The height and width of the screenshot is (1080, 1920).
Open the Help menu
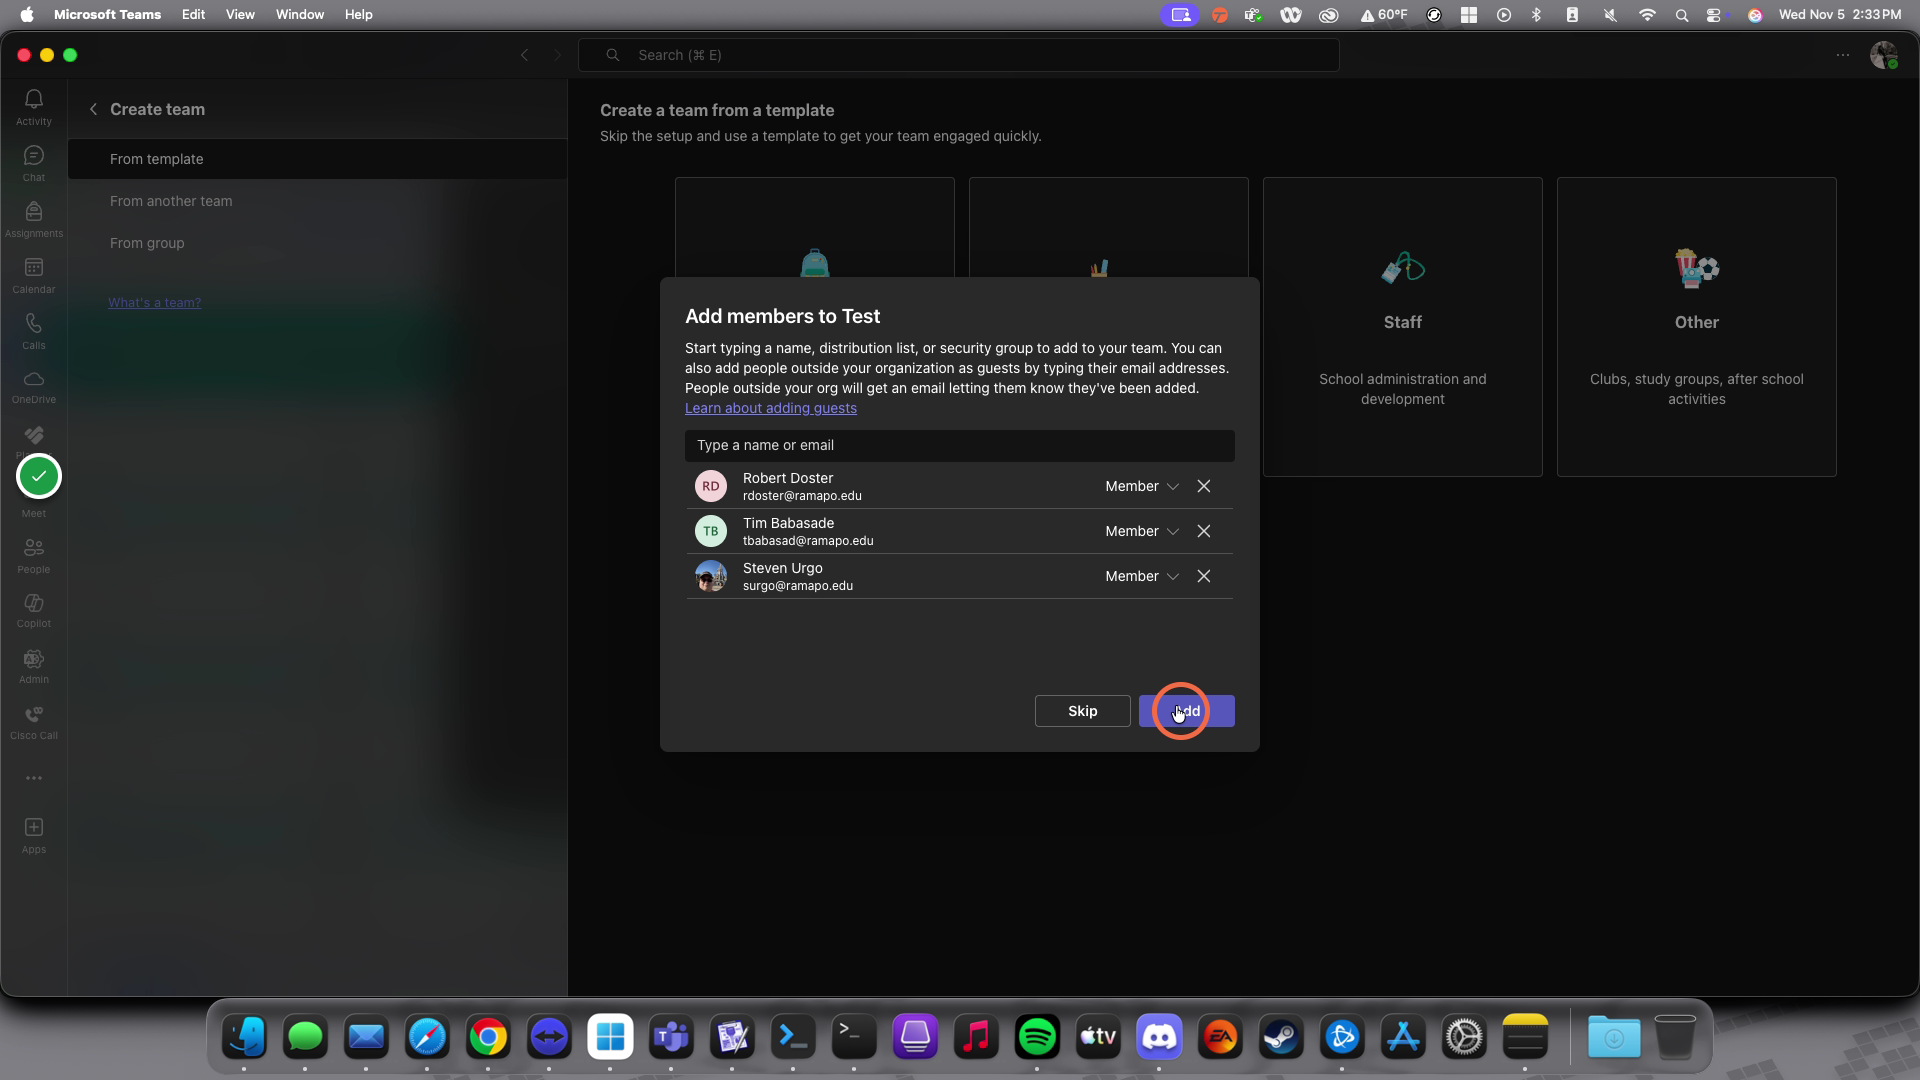click(358, 14)
